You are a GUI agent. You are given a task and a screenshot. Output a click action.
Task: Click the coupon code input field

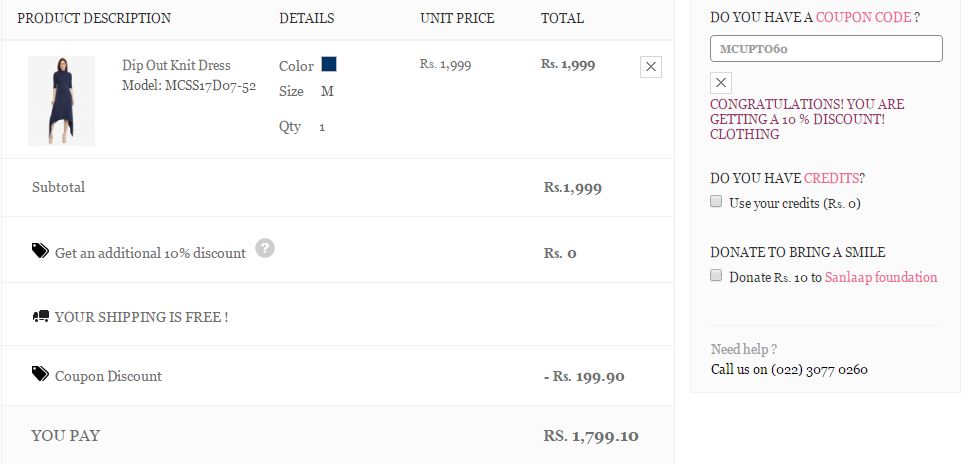[x=826, y=48]
